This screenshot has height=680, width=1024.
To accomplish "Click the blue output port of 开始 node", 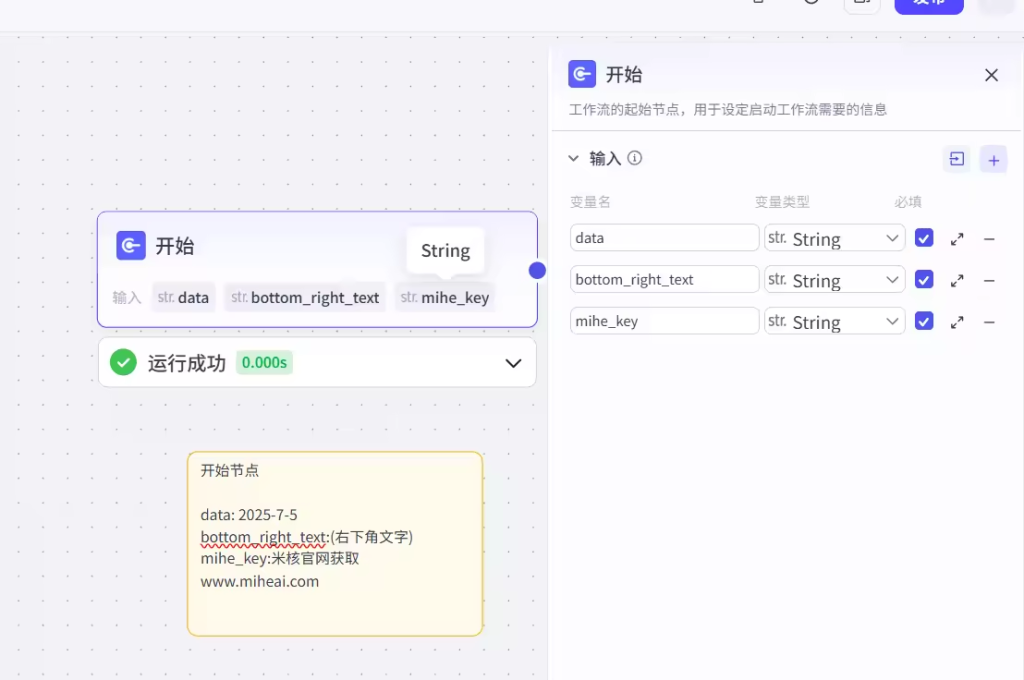I will [537, 270].
